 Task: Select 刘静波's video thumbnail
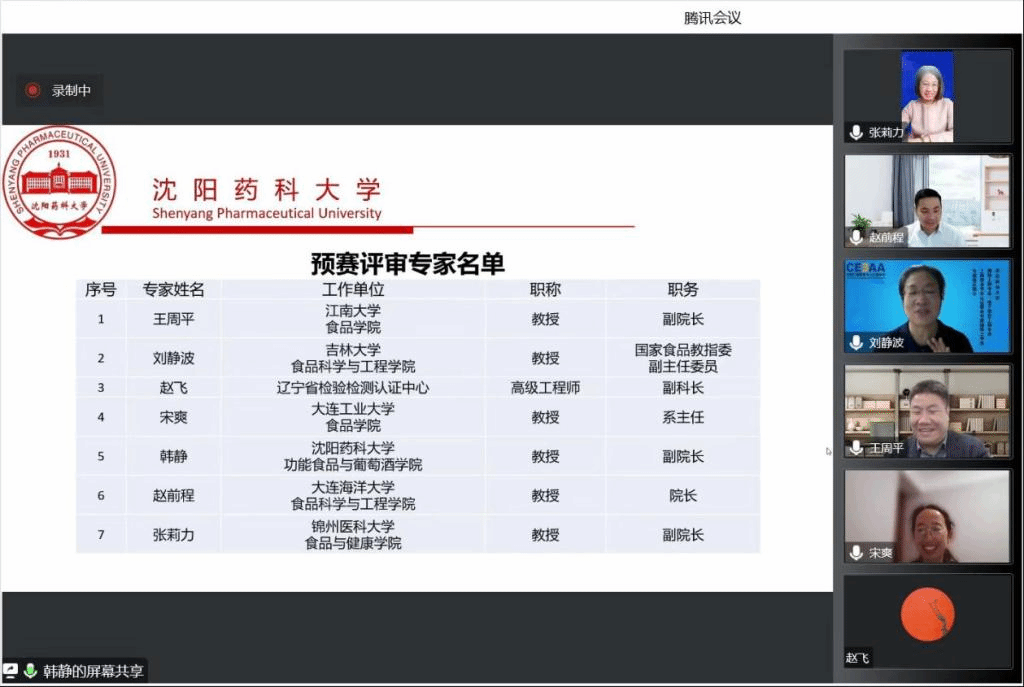pos(927,306)
